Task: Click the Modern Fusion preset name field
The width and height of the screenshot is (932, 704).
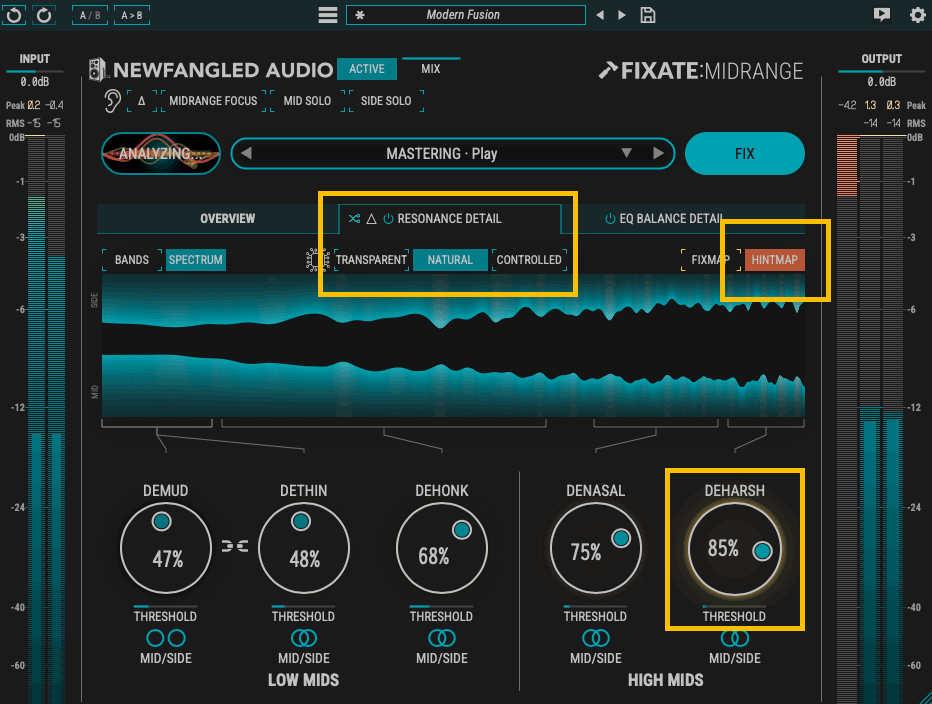Action: click(465, 15)
